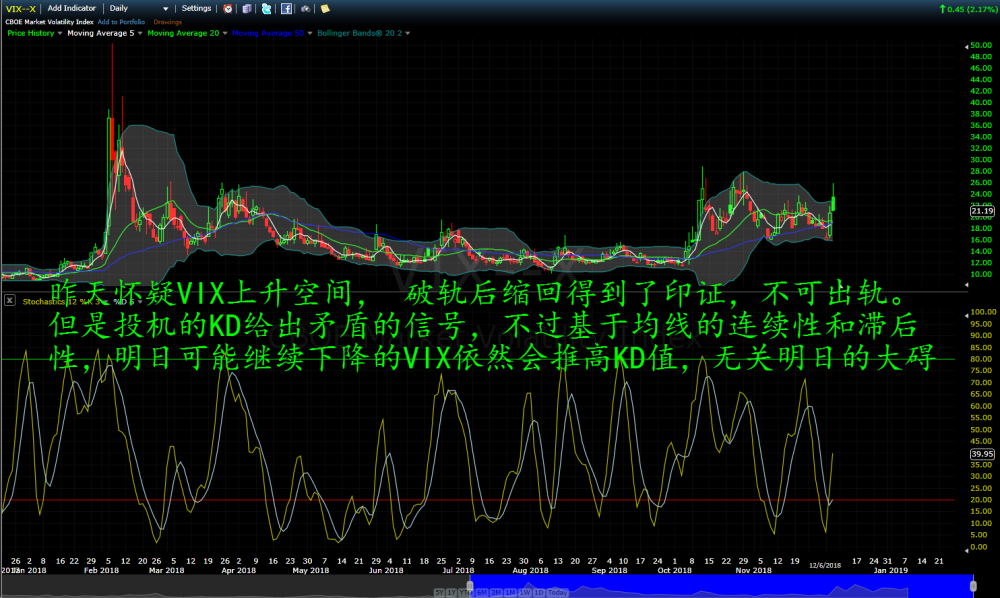Share chart via Twitter icon
The height and width of the screenshot is (598, 1000).
[x=265, y=8]
